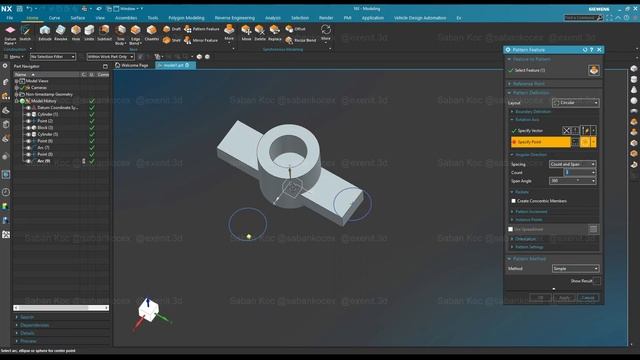Toggle visibility of Cylinder (5)
640x360 pixels.
point(28,134)
